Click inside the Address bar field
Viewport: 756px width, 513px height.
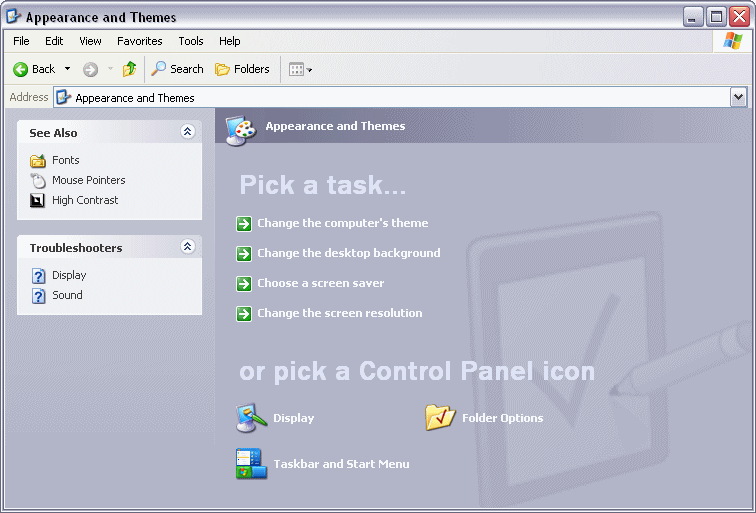point(400,97)
